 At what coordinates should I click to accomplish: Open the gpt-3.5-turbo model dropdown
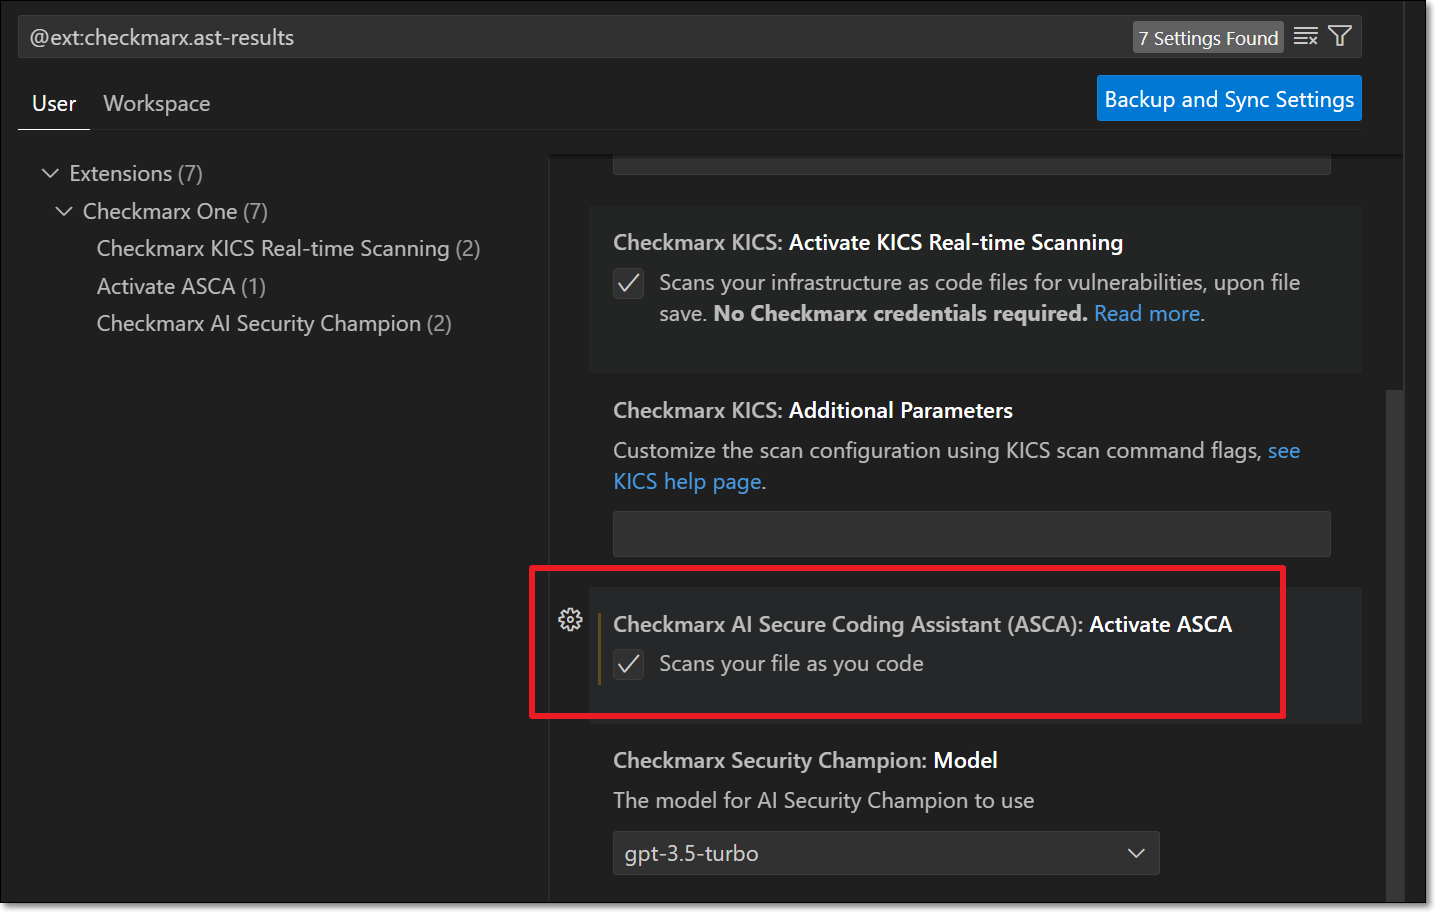tap(886, 853)
